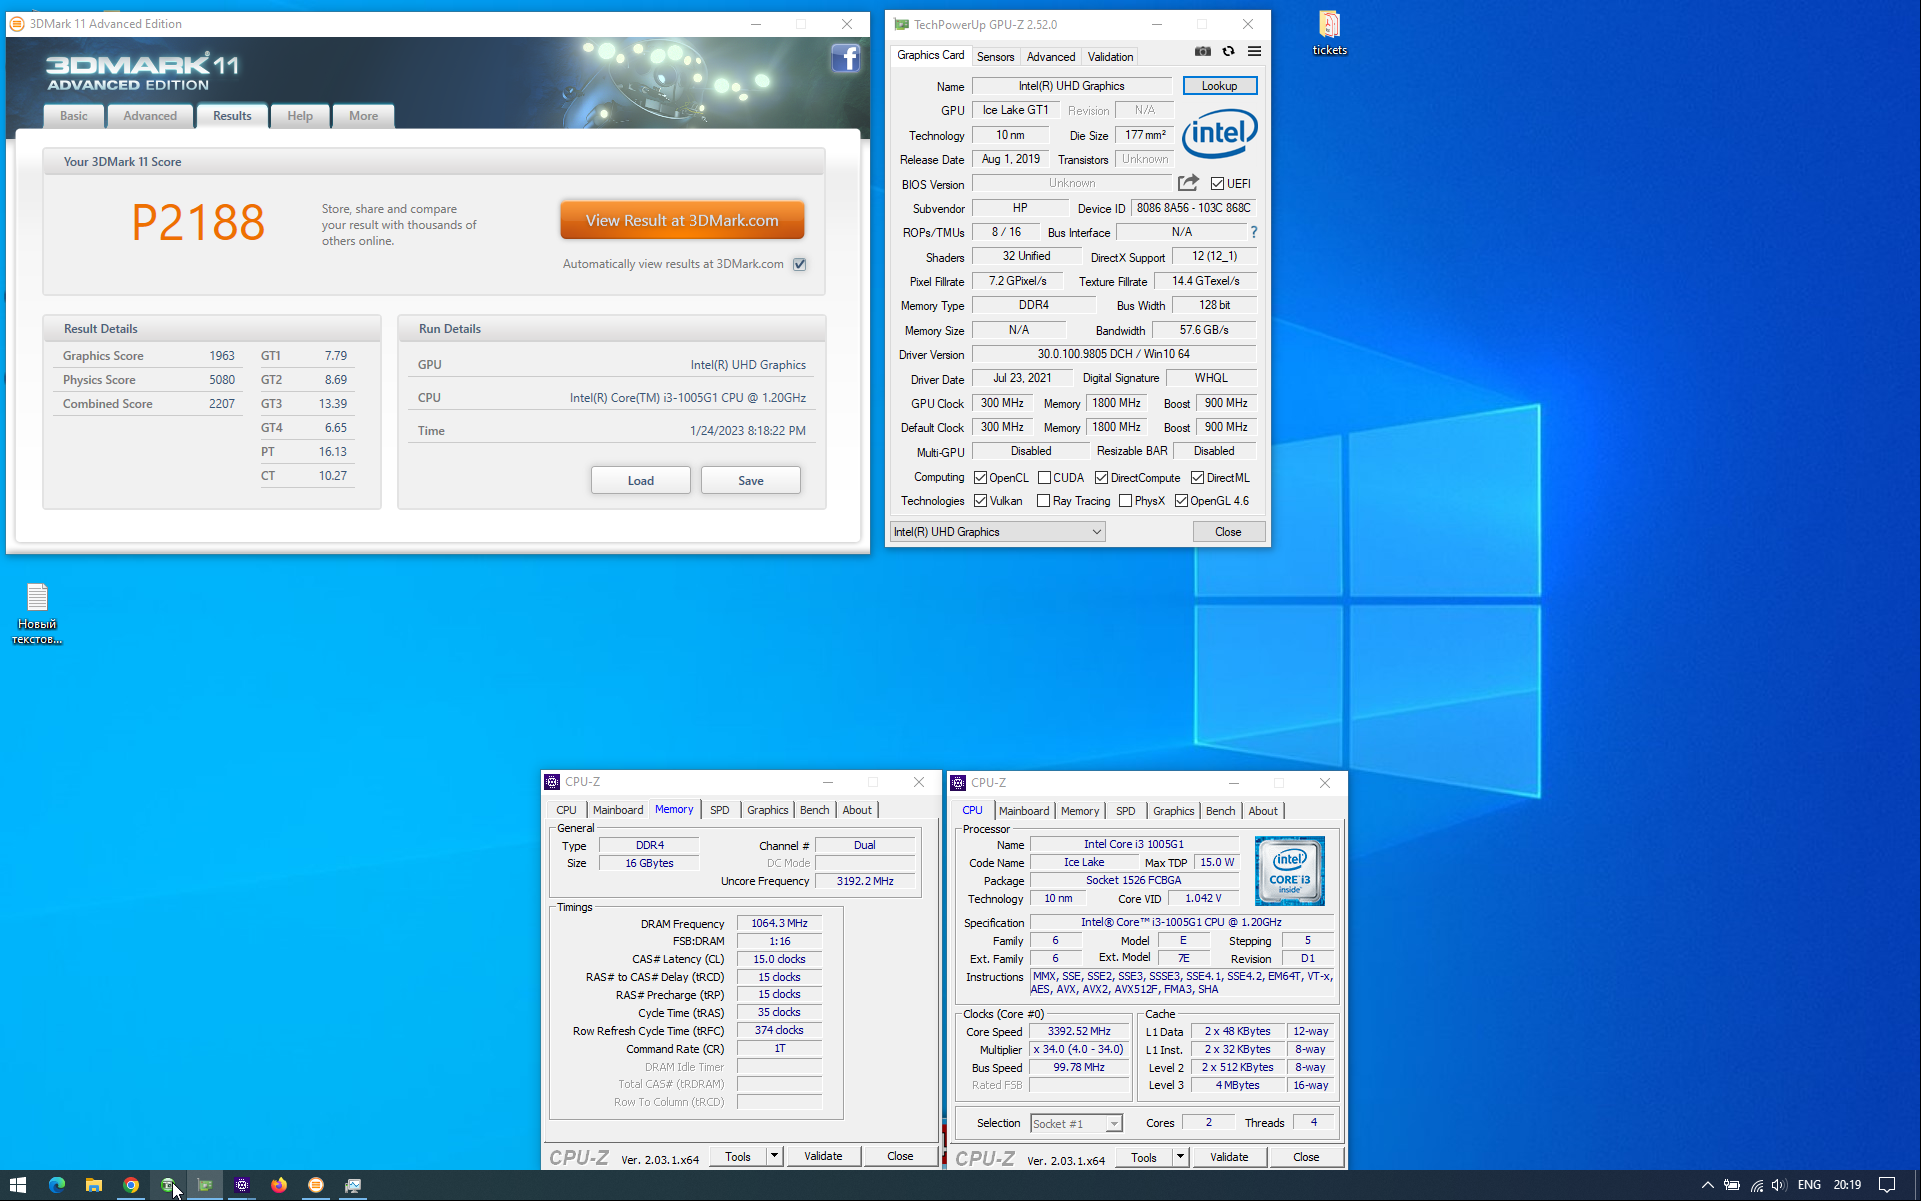This screenshot has height=1201, width=1921.
Task: Open the Socket #1 selection dropdown
Action: pyautogui.click(x=1076, y=1124)
